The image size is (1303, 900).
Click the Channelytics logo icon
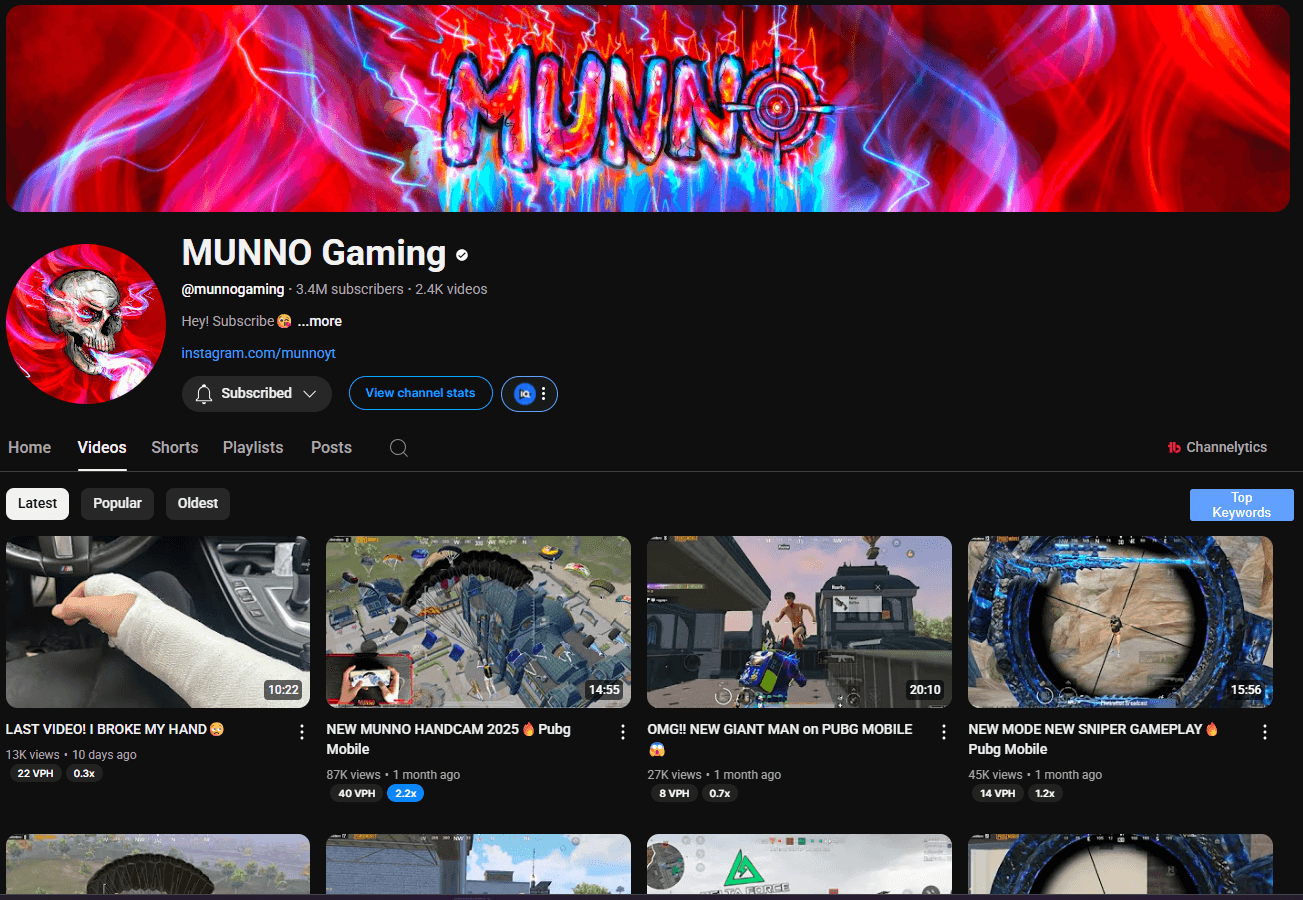point(1175,448)
